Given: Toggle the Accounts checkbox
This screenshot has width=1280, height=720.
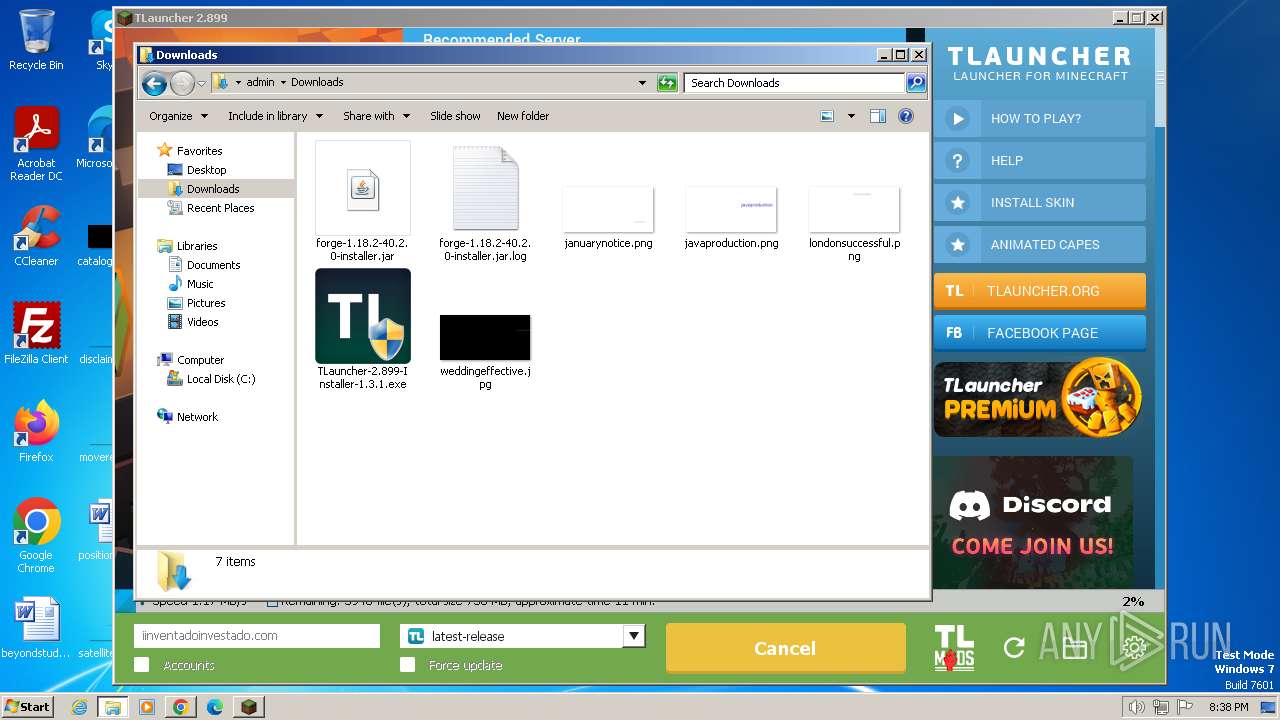Looking at the screenshot, I should click(141, 665).
